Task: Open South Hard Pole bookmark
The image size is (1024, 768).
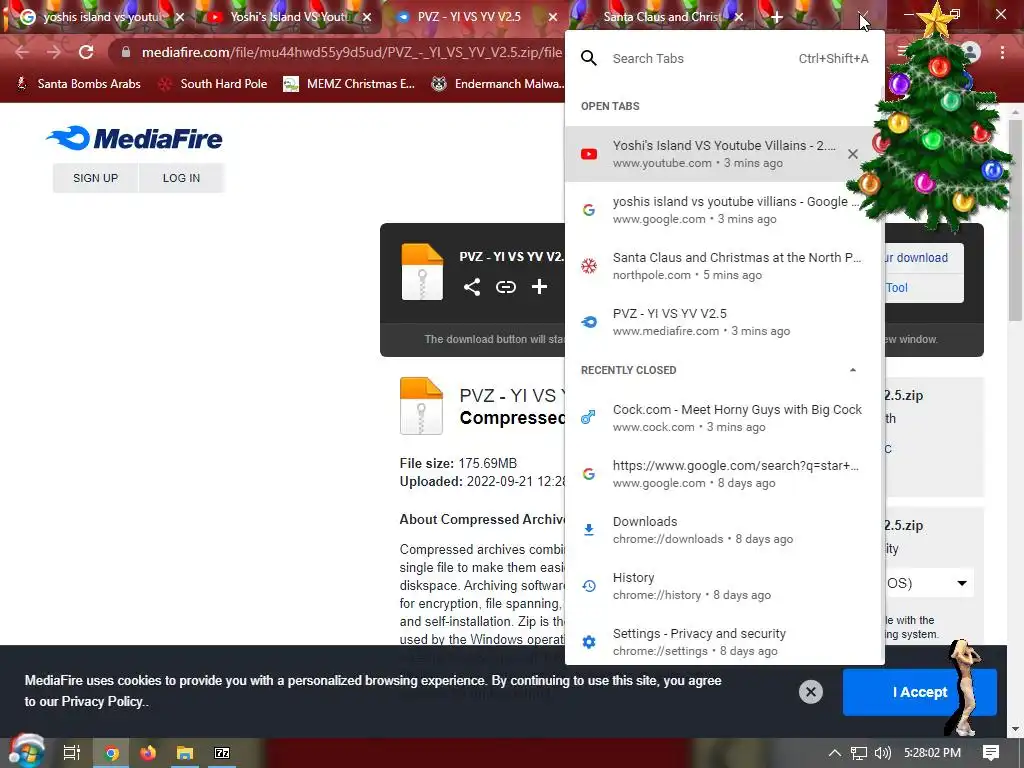Action: pos(214,84)
